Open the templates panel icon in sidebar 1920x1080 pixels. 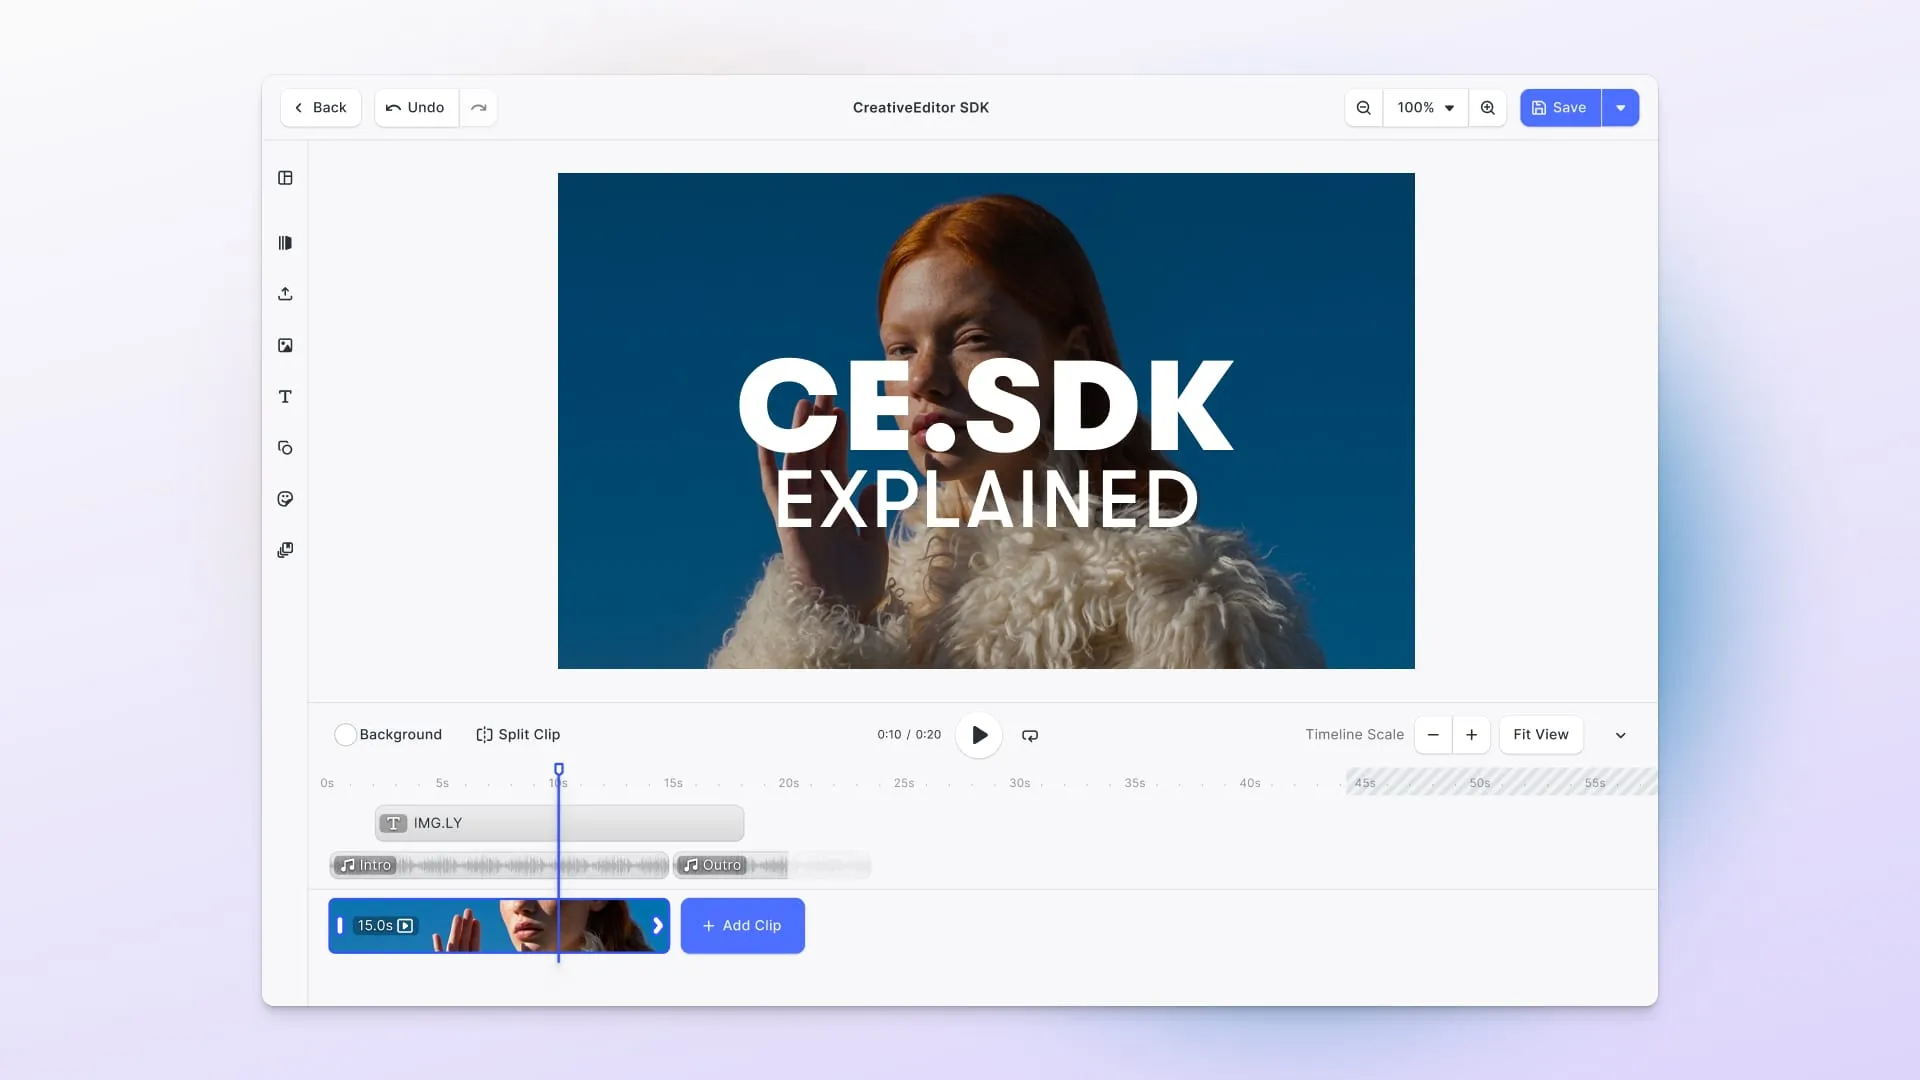click(x=285, y=178)
